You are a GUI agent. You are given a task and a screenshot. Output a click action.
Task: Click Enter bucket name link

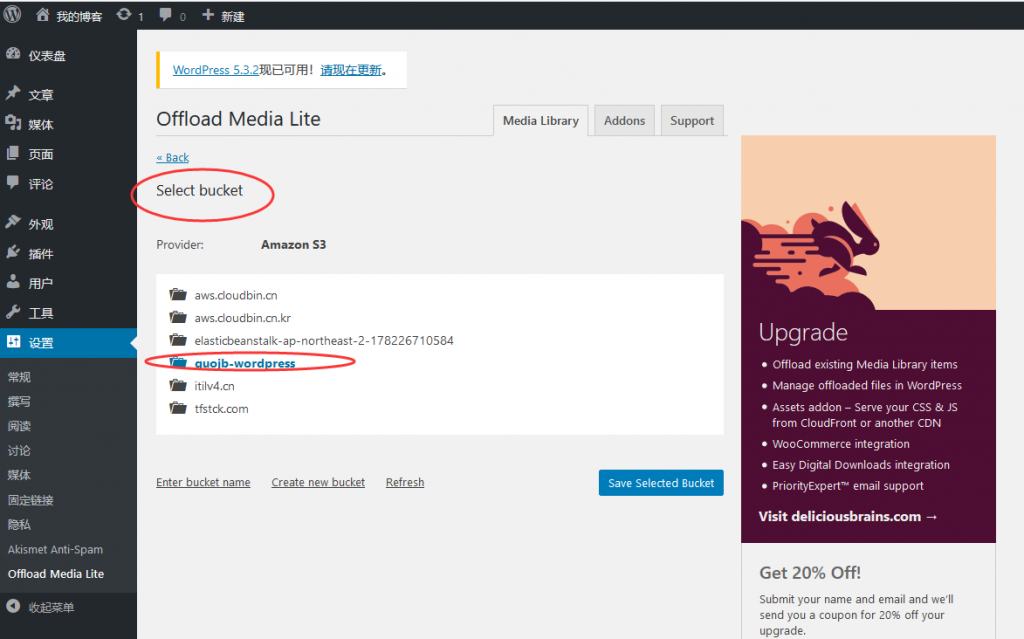(x=203, y=482)
